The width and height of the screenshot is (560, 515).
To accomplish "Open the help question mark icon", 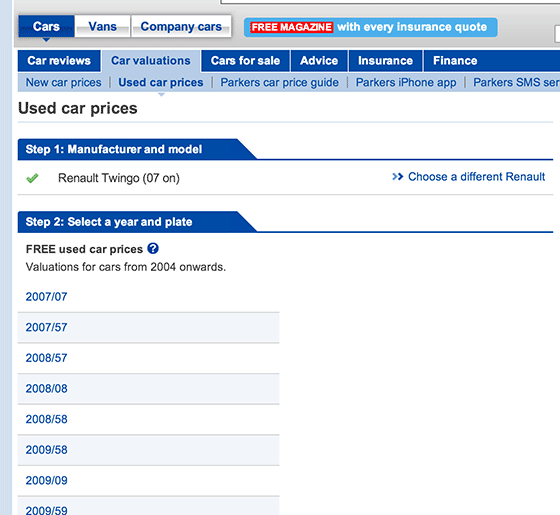I will click(153, 248).
